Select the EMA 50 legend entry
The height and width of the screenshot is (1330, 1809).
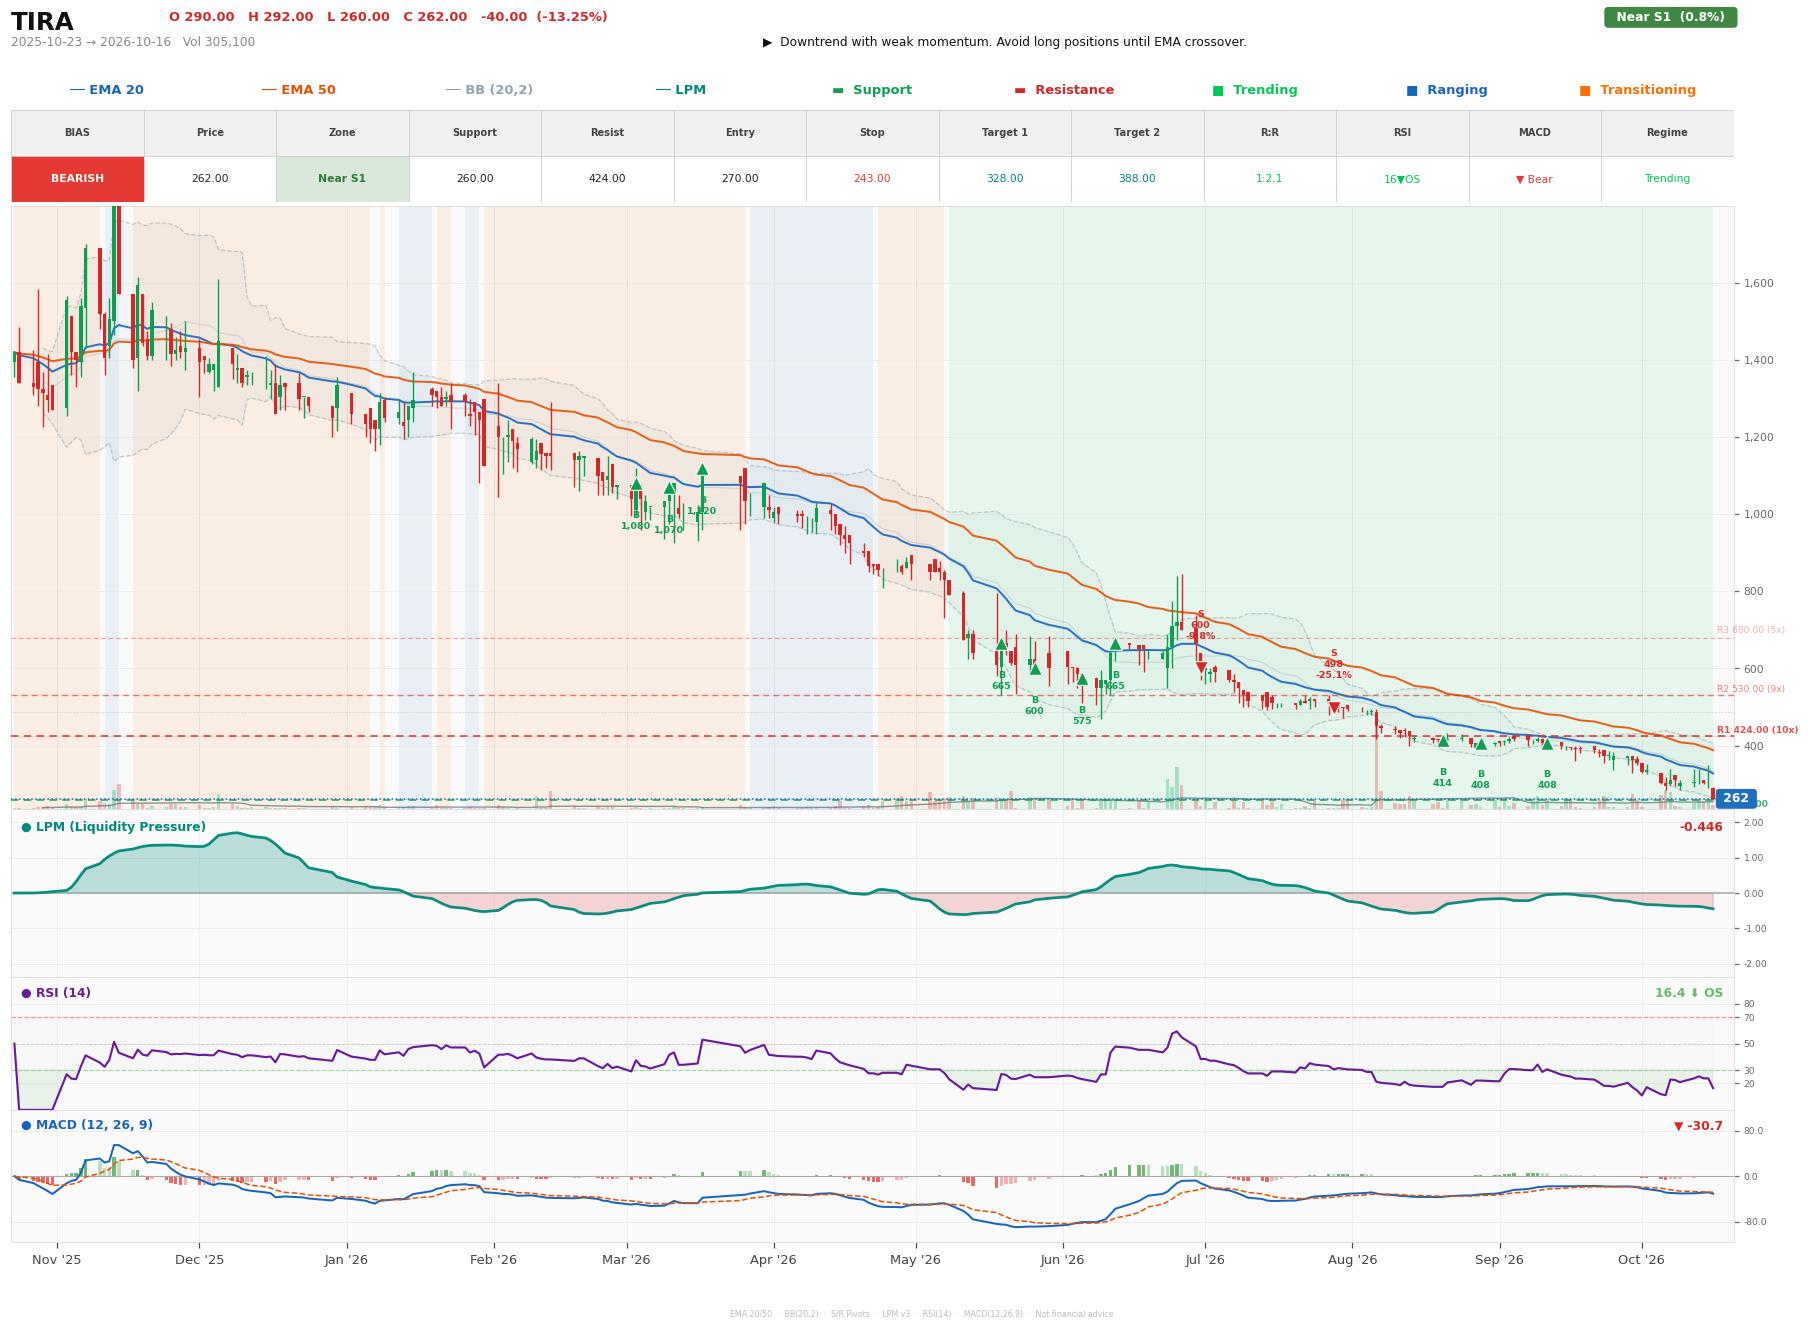(298, 90)
